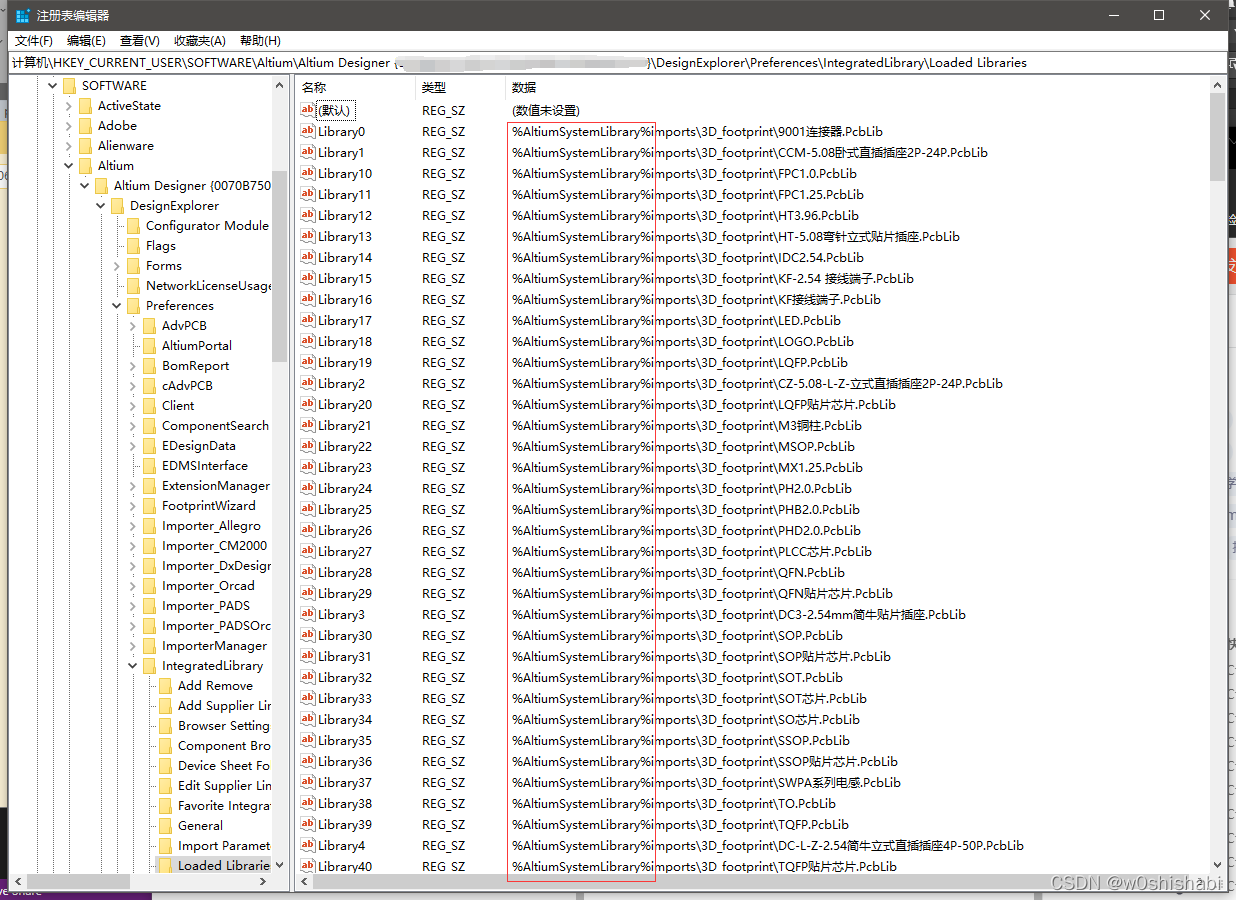Click the tree pane vertical scrollbar thumb
Viewport: 1236px width, 900px height.
279,265
